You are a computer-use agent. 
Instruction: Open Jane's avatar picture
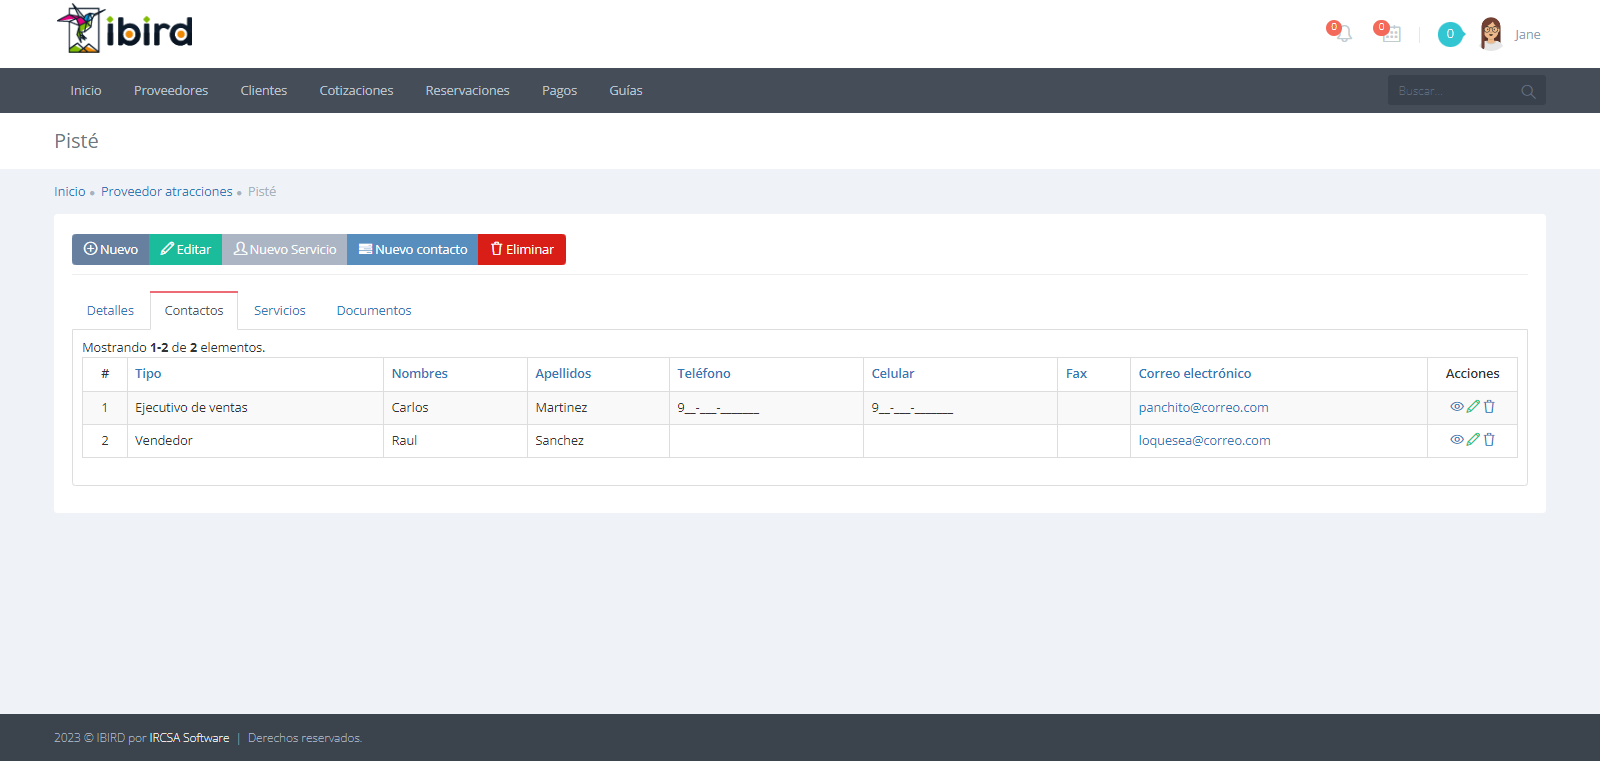tap(1491, 34)
